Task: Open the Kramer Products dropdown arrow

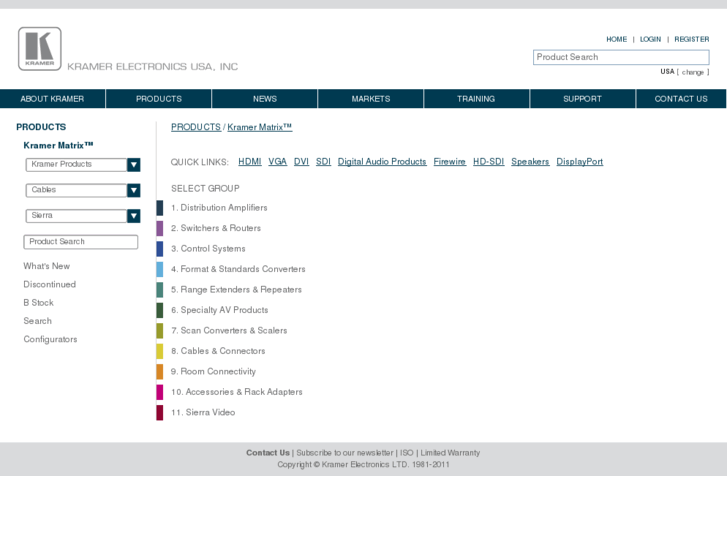Action: tap(134, 165)
